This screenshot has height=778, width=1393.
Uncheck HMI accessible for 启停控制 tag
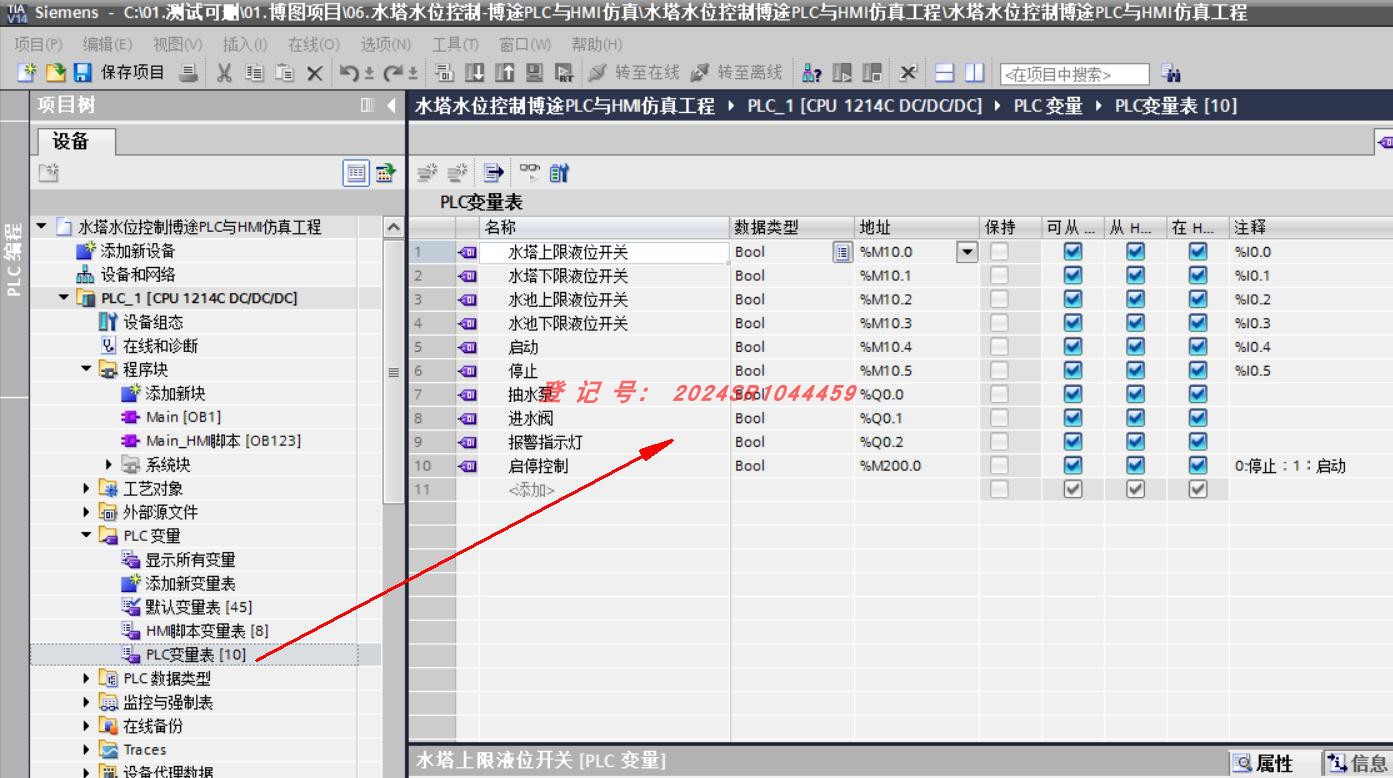pos(1073,466)
